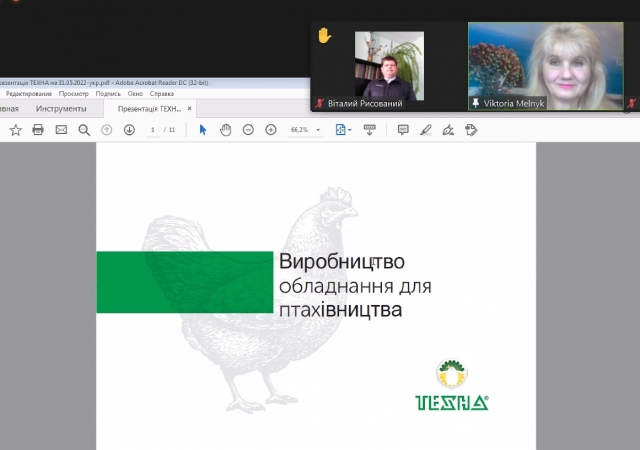Open the sign document pen tool
640x450 pixels.
click(448, 130)
